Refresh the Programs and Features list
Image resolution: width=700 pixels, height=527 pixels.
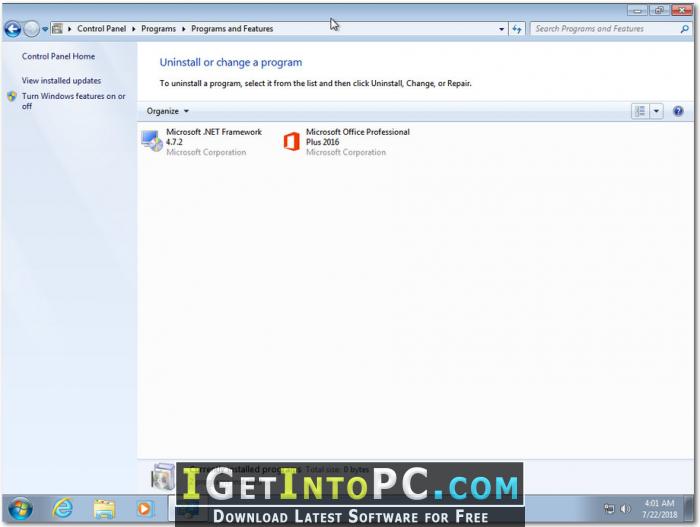tap(517, 29)
